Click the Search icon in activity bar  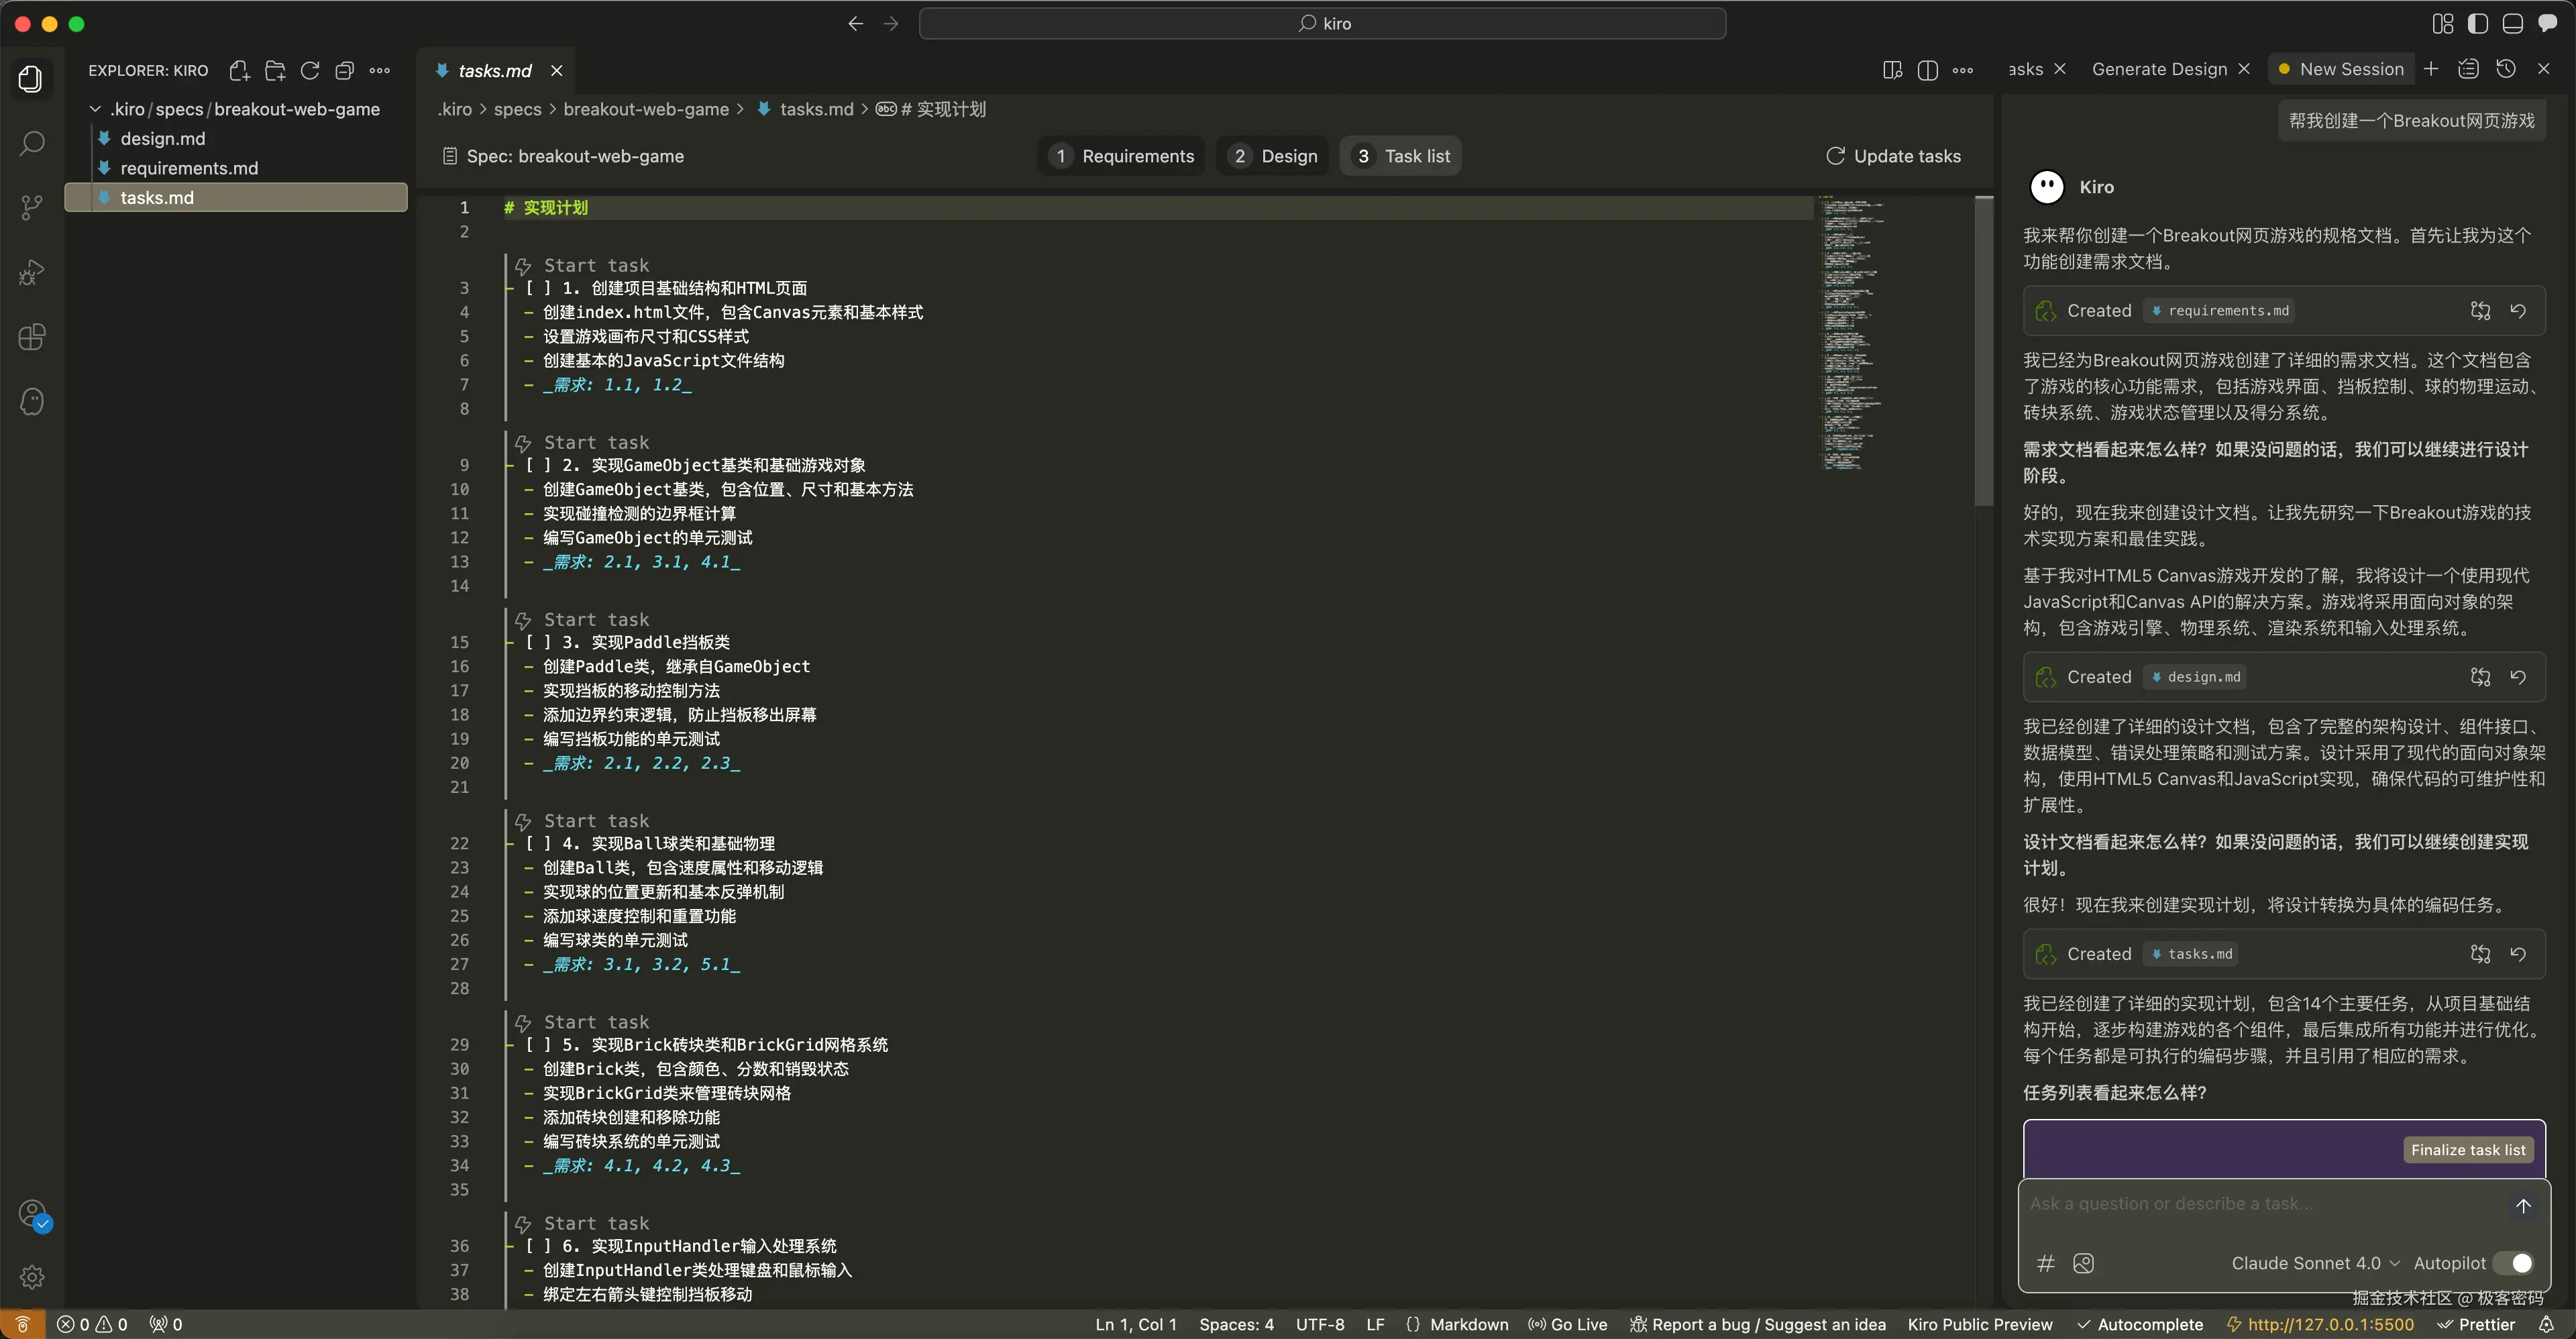point(32,143)
